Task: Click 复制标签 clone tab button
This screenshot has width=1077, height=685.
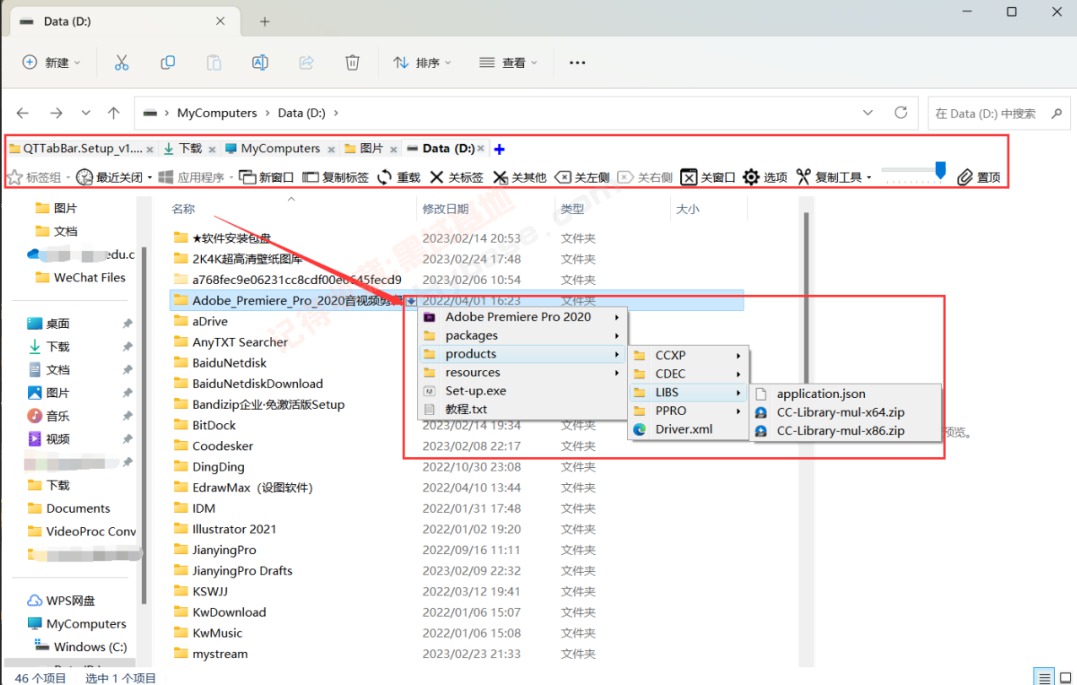Action: [336, 177]
